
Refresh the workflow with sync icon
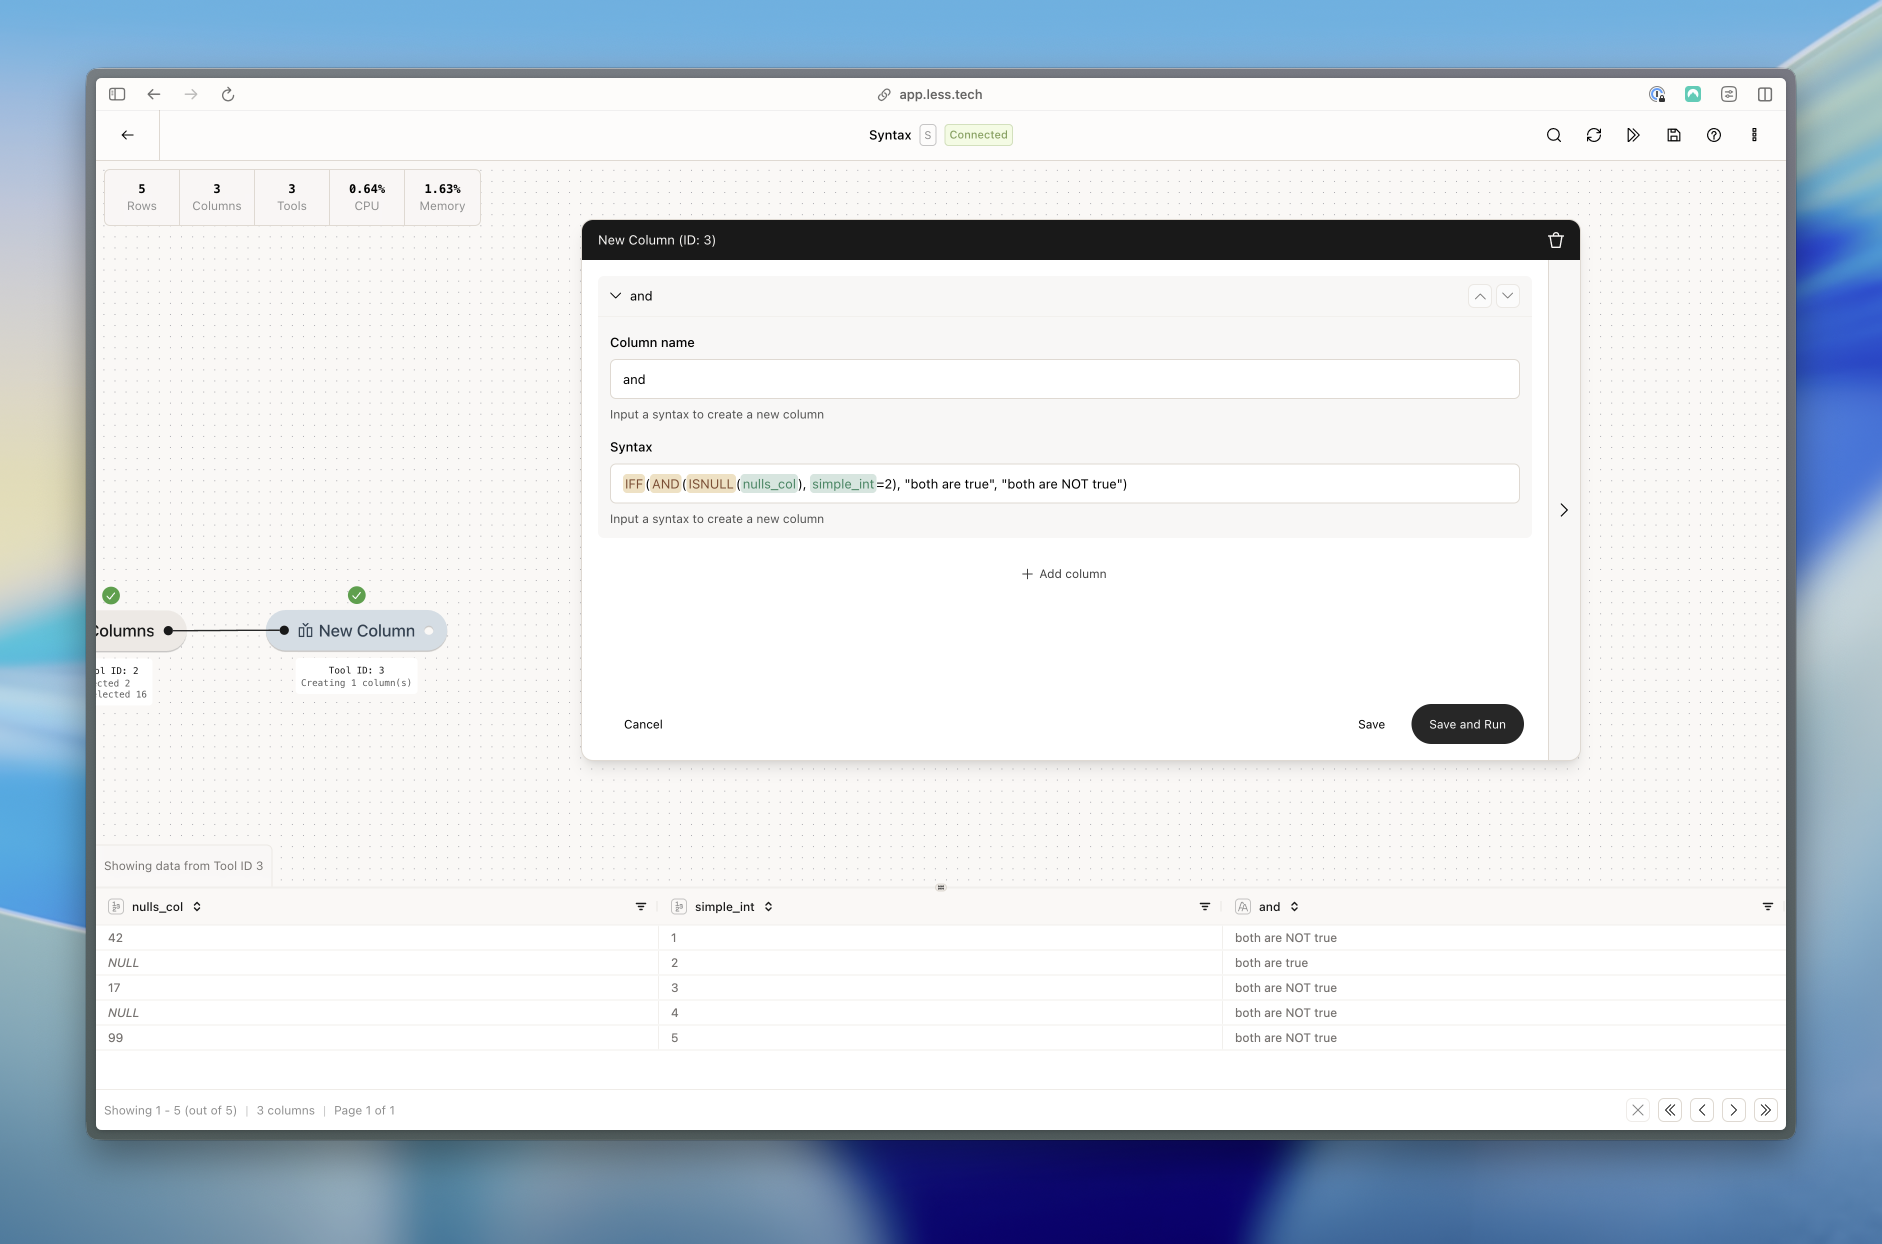(1594, 135)
